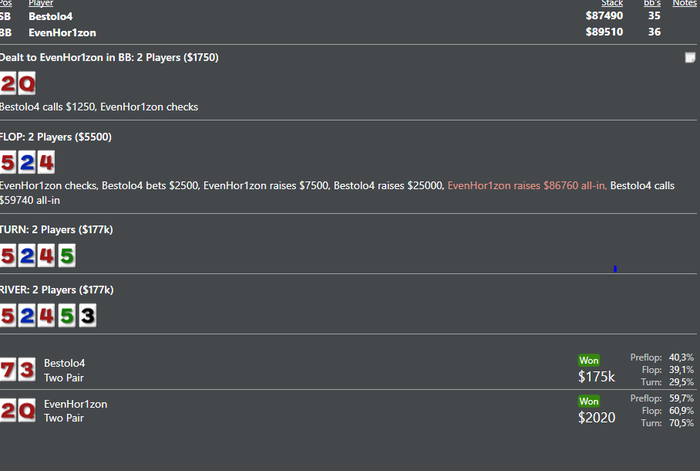
Task: Click the Player column header
Action: point(41,4)
